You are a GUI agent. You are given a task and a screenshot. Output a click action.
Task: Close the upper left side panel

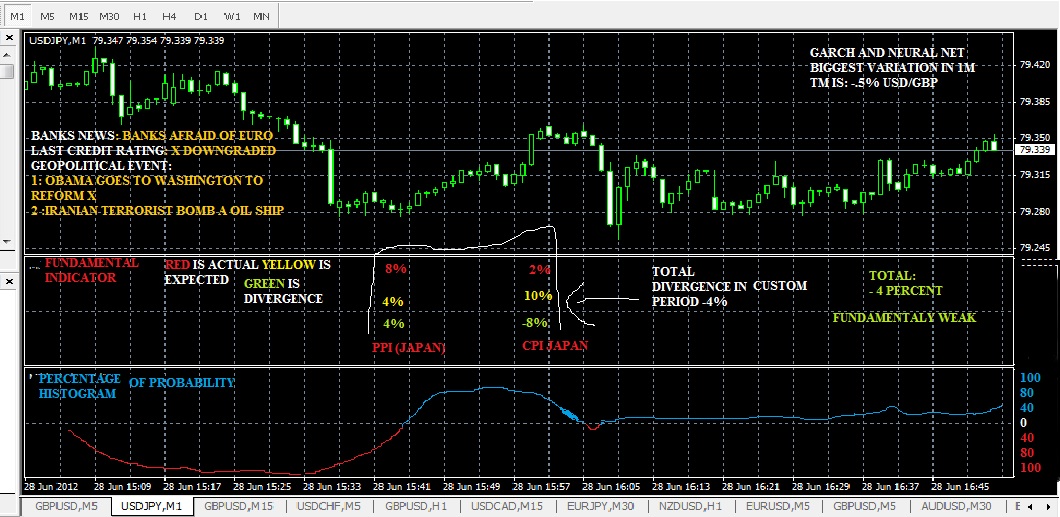pyautogui.click(x=8, y=36)
